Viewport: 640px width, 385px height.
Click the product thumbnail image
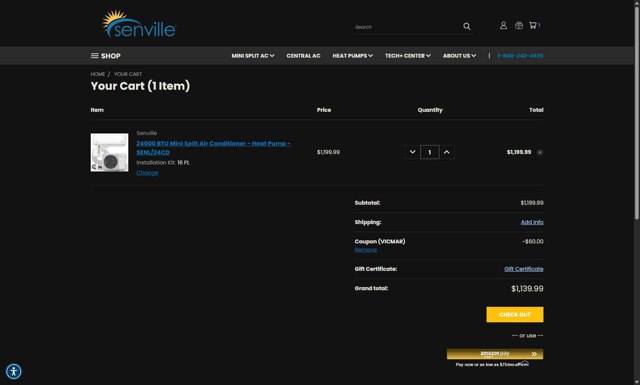click(109, 152)
